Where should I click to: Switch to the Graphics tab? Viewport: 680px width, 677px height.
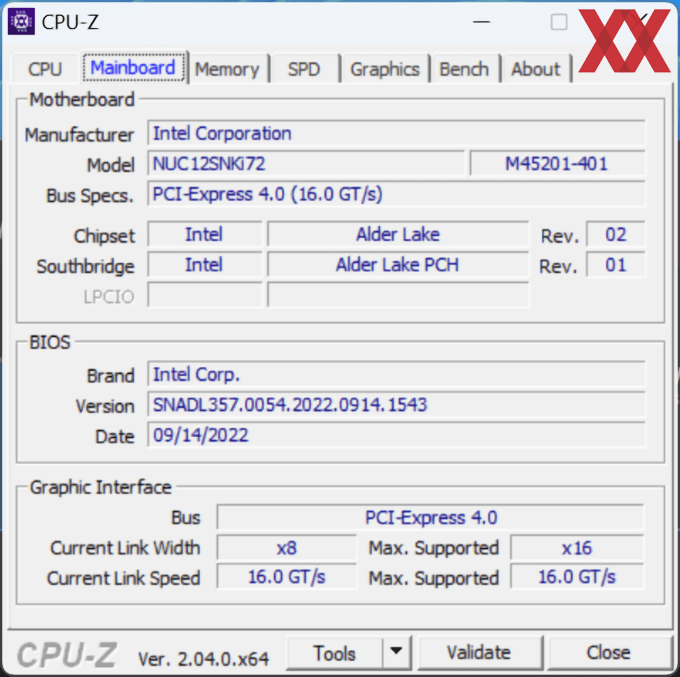385,69
